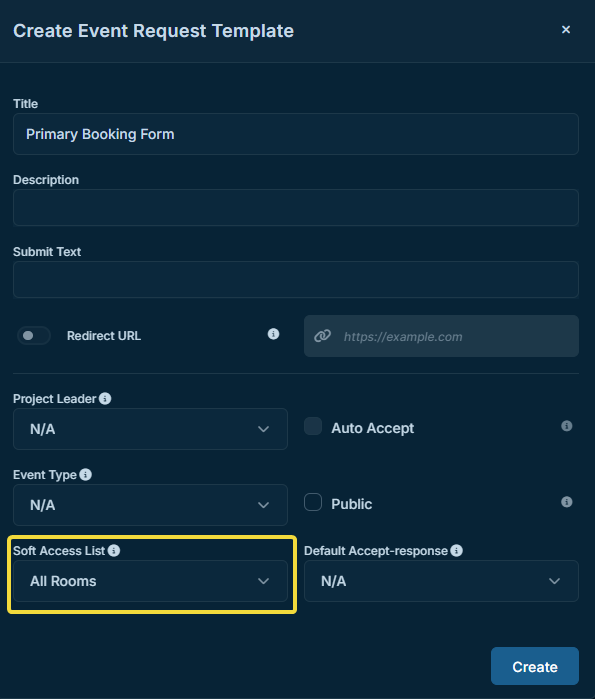Toggle the Redirect URL switch
Viewport: 595px width, 699px height.
click(34, 336)
